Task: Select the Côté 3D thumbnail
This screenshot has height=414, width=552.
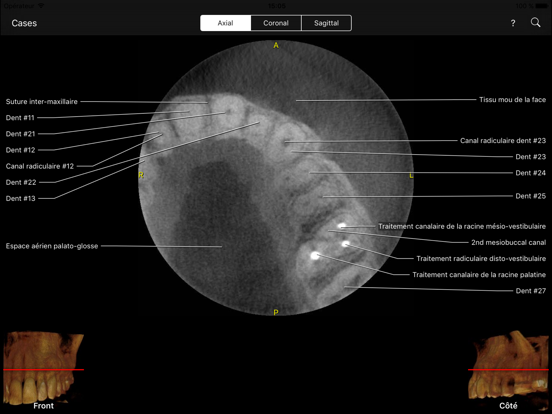Action: coord(508,370)
